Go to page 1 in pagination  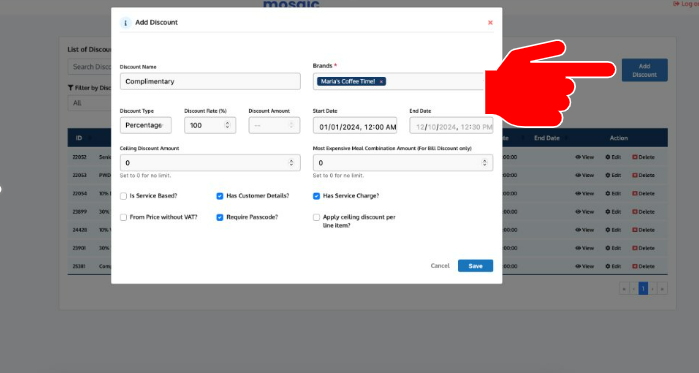pyautogui.click(x=643, y=289)
